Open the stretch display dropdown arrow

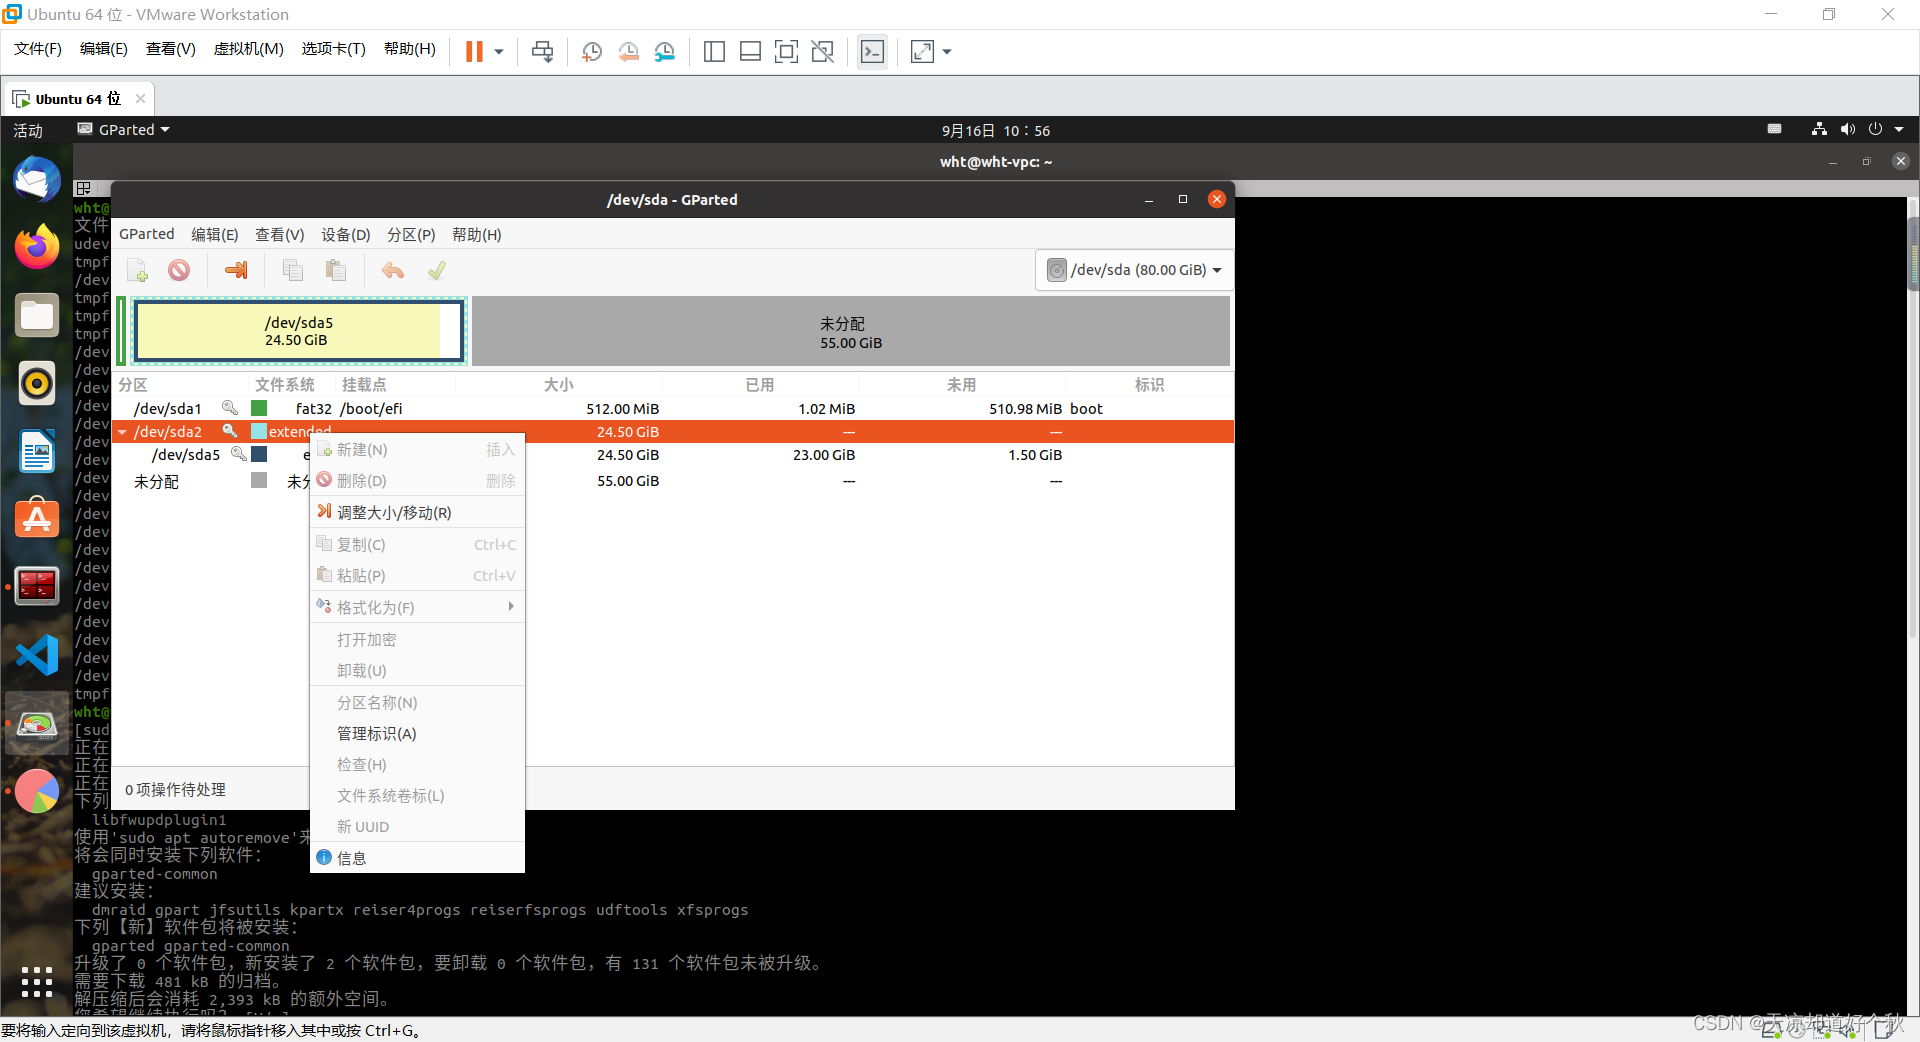click(946, 51)
